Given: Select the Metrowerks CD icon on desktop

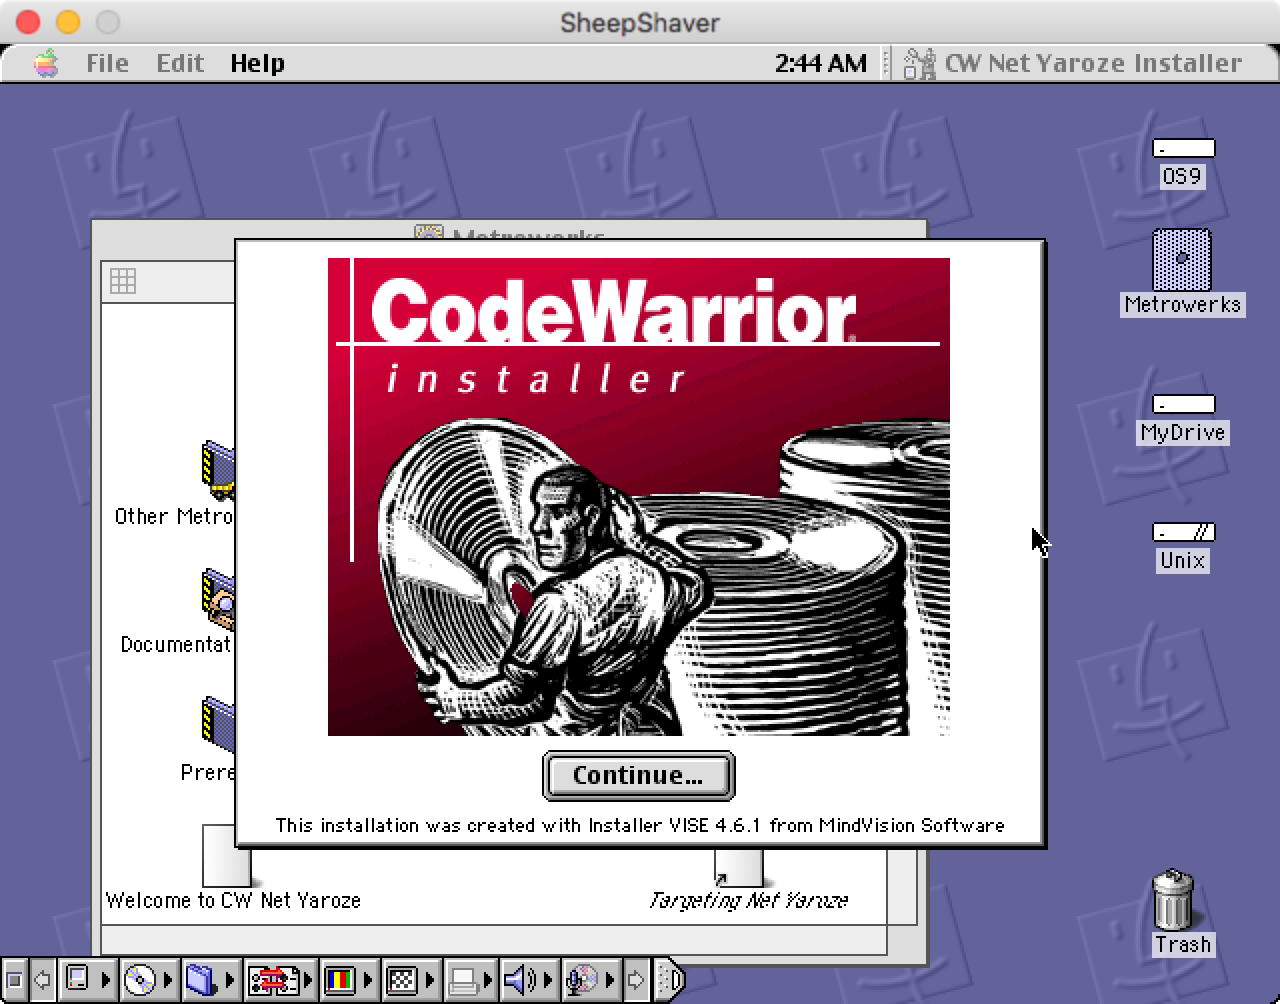Looking at the screenshot, I should click(x=1182, y=259).
